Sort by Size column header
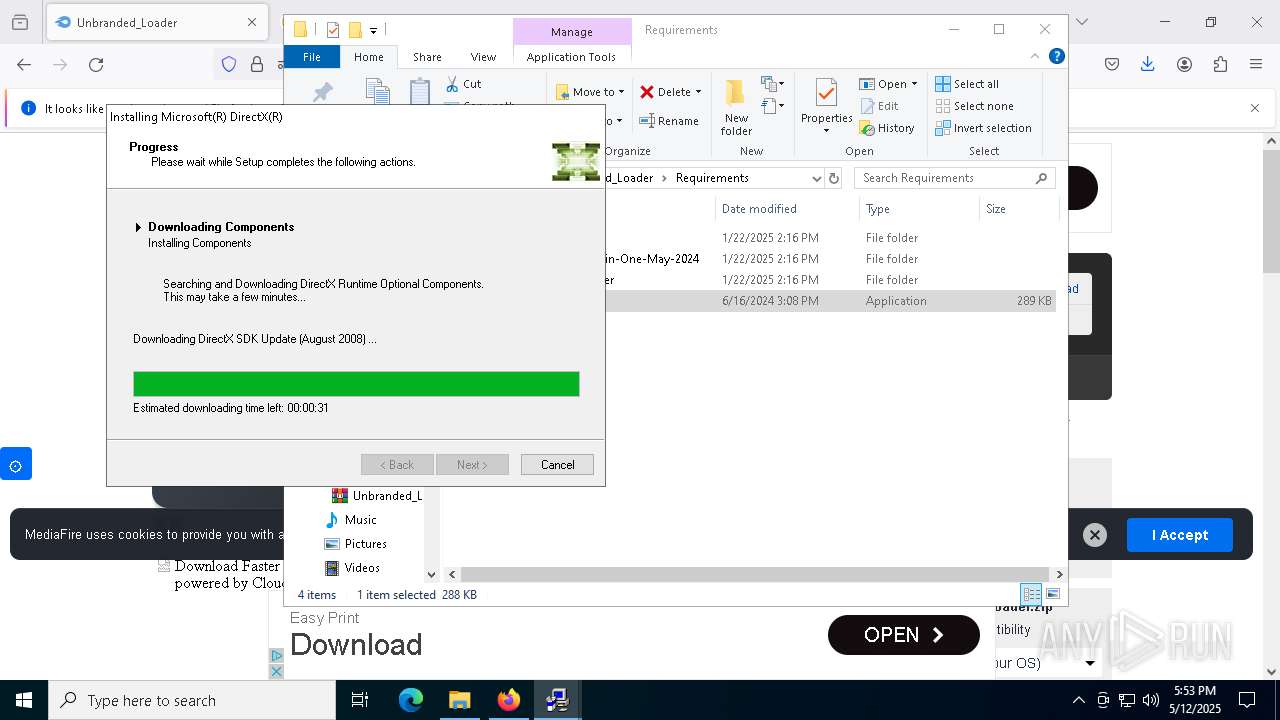The image size is (1280, 720). [1018, 209]
